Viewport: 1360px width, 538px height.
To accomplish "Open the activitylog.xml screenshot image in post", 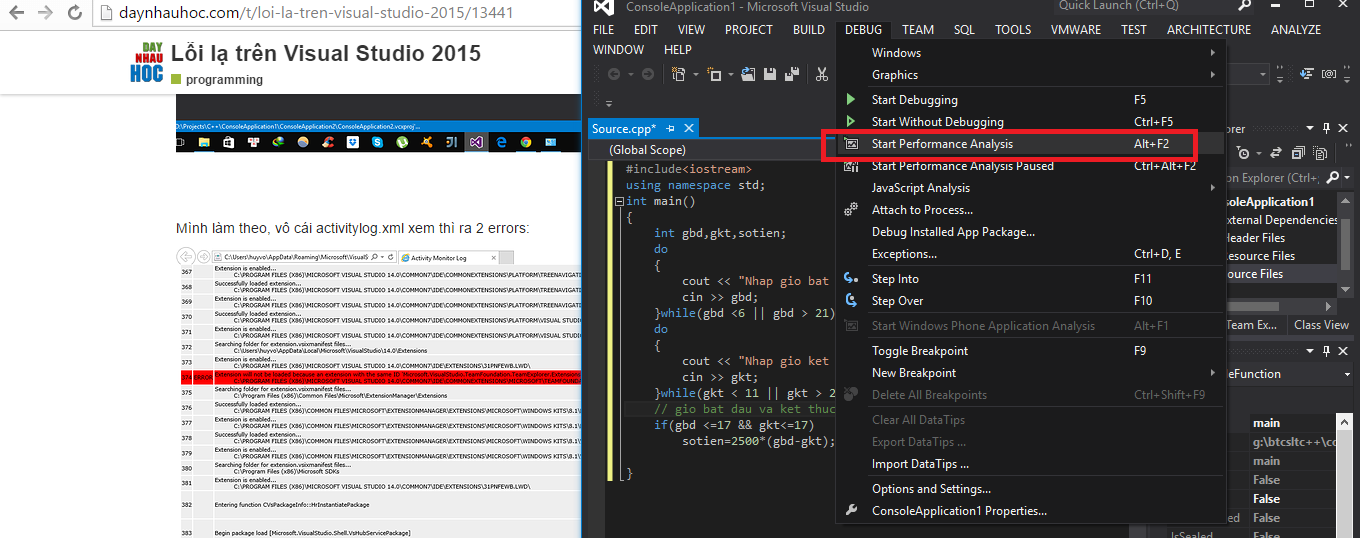I will (378, 392).
